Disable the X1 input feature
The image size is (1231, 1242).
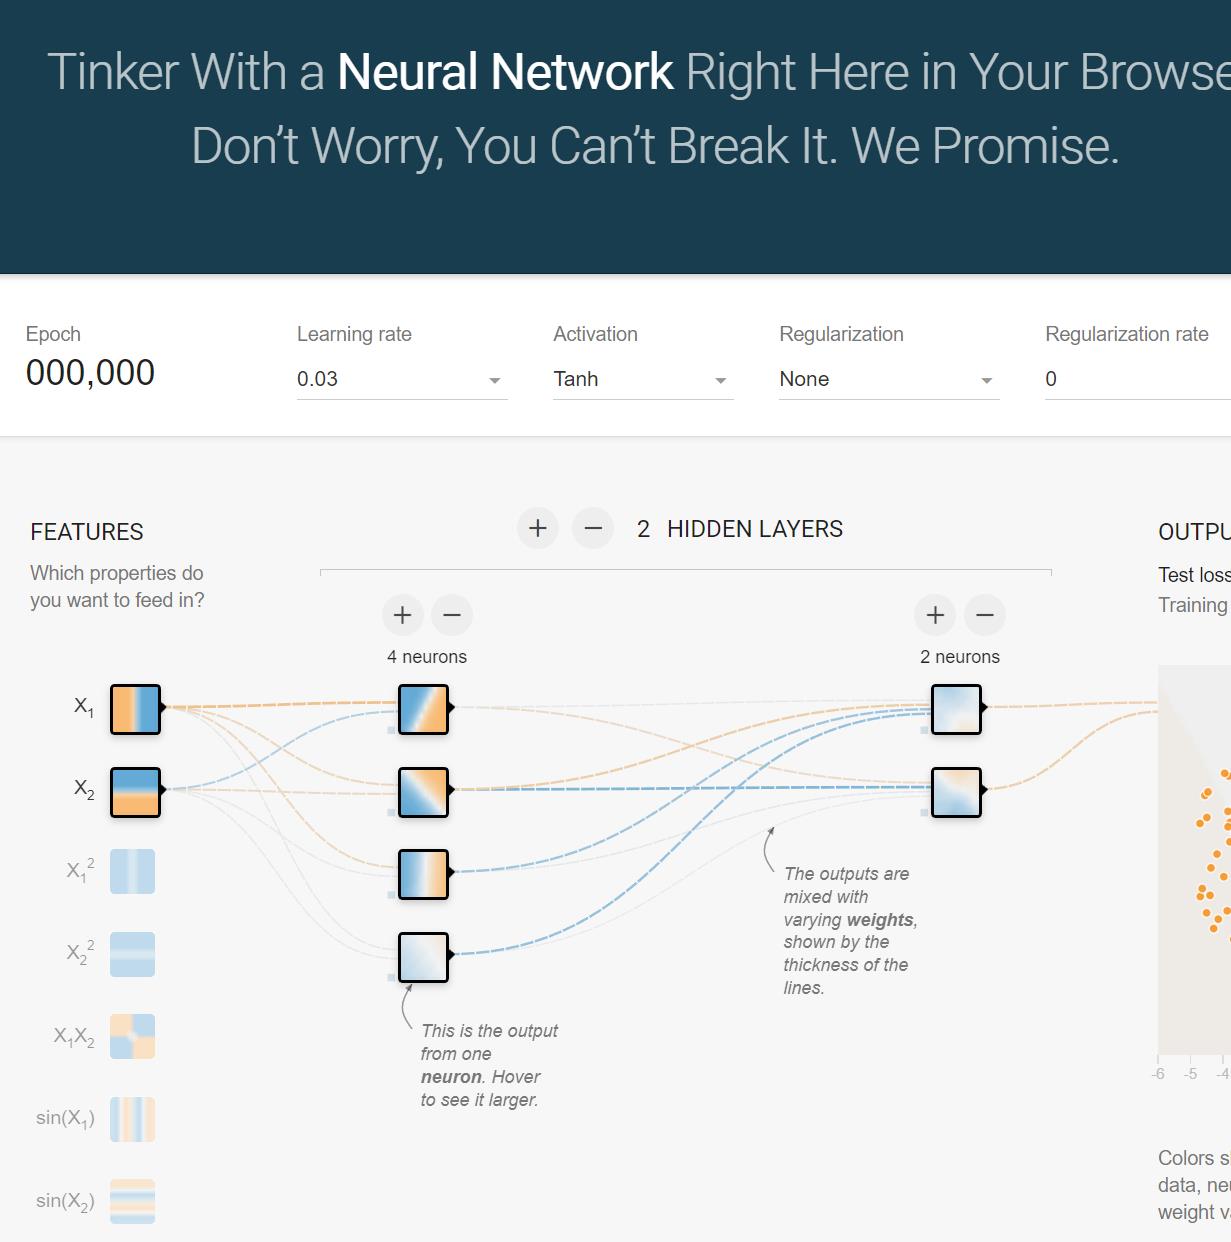coord(135,709)
